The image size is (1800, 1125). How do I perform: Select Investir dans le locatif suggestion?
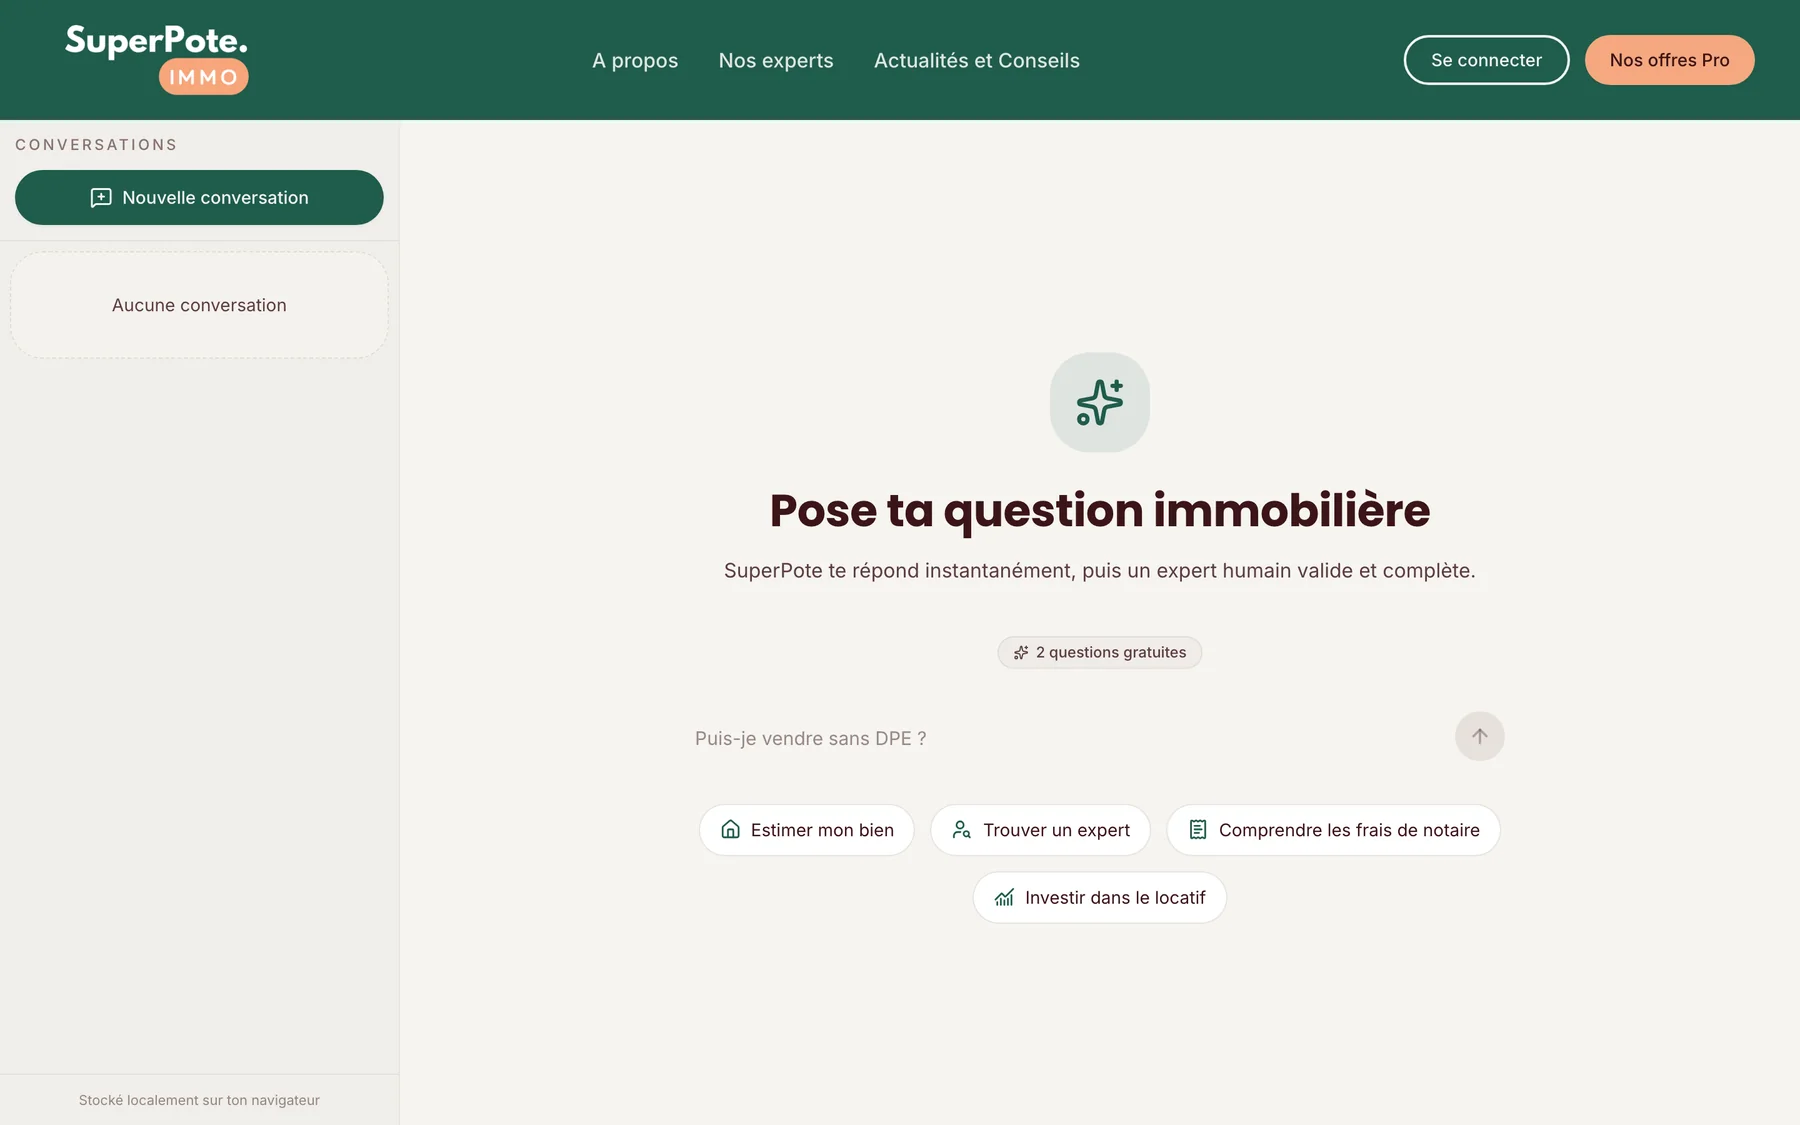(1099, 897)
